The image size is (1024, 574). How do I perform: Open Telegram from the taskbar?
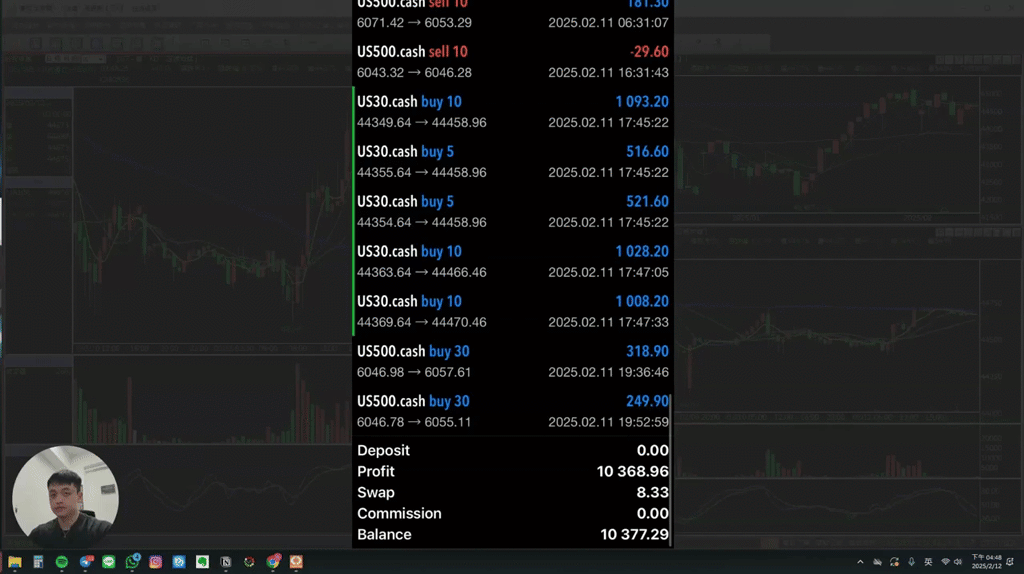pyautogui.click(x=86, y=562)
